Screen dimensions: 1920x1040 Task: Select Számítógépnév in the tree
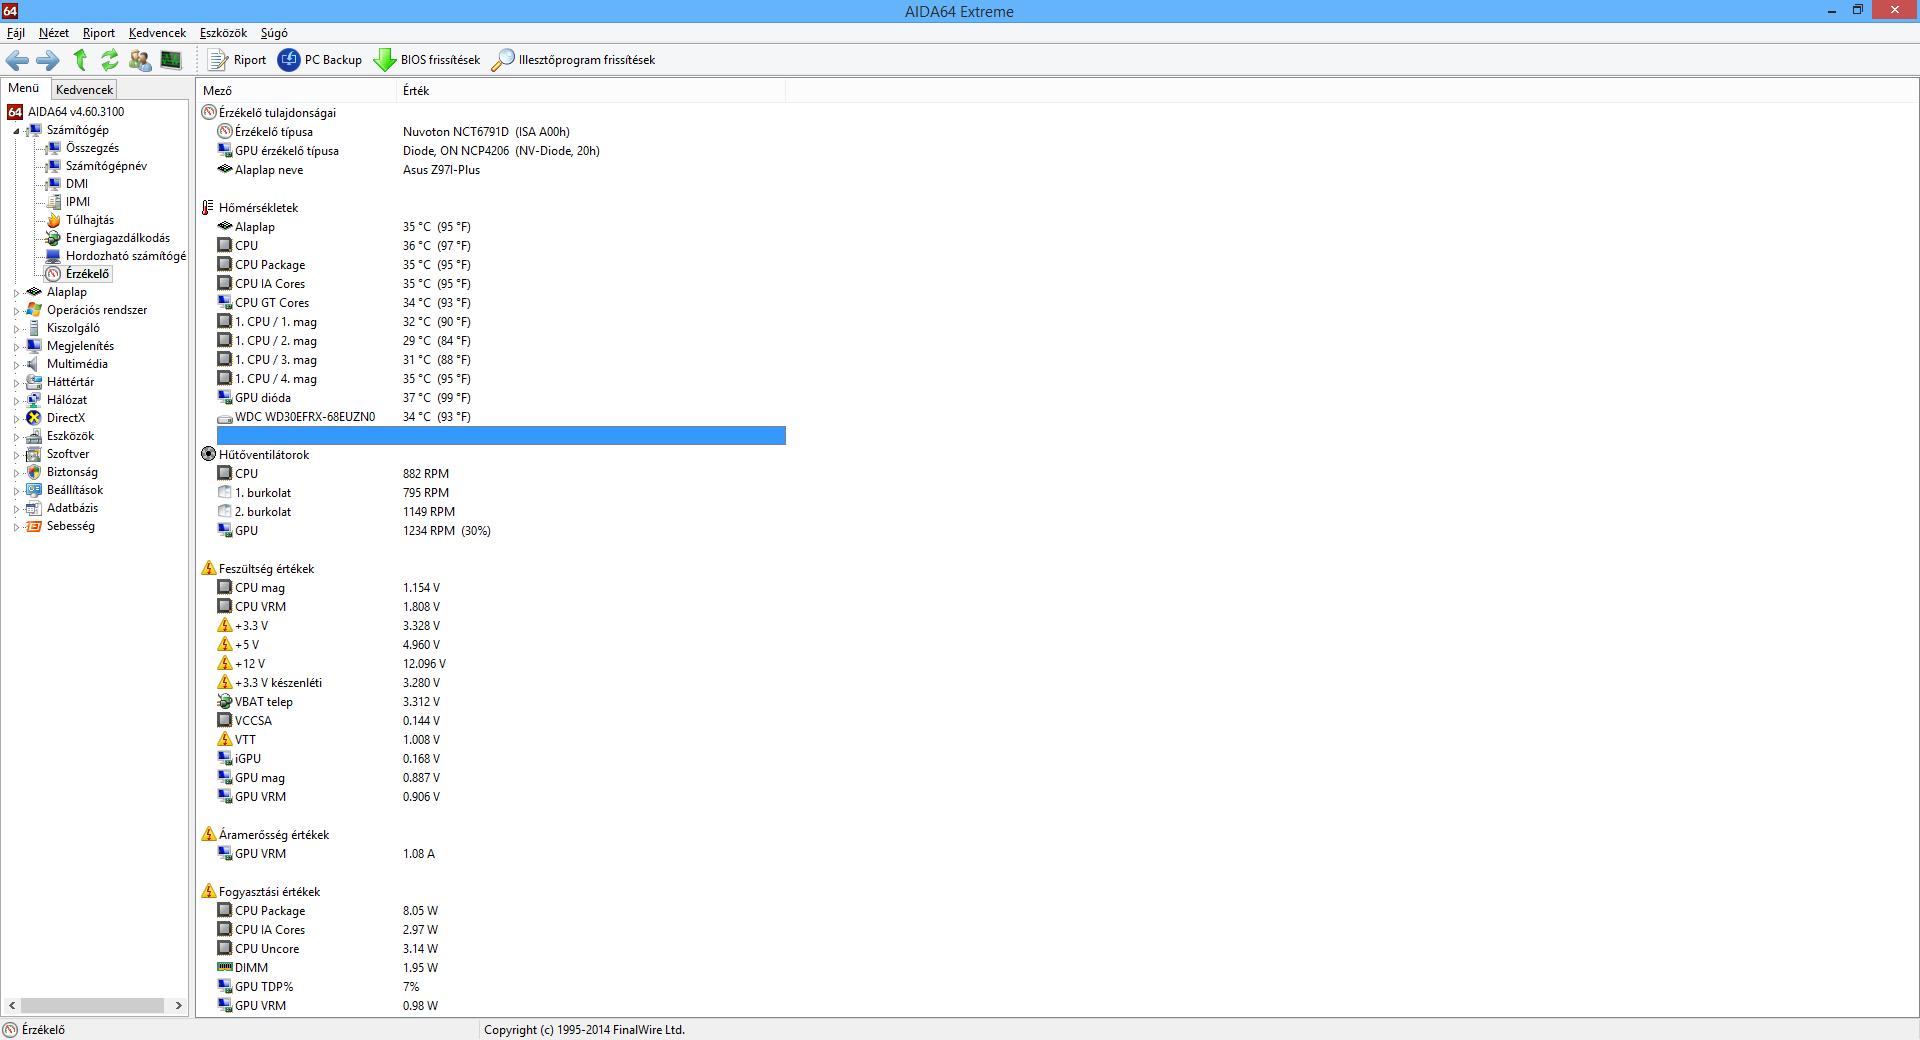[106, 166]
